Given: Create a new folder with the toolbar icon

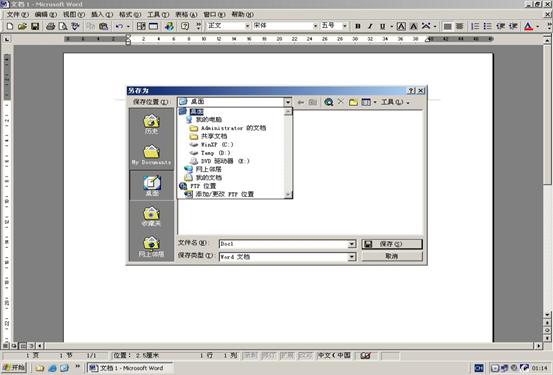Looking at the screenshot, I should click(353, 102).
